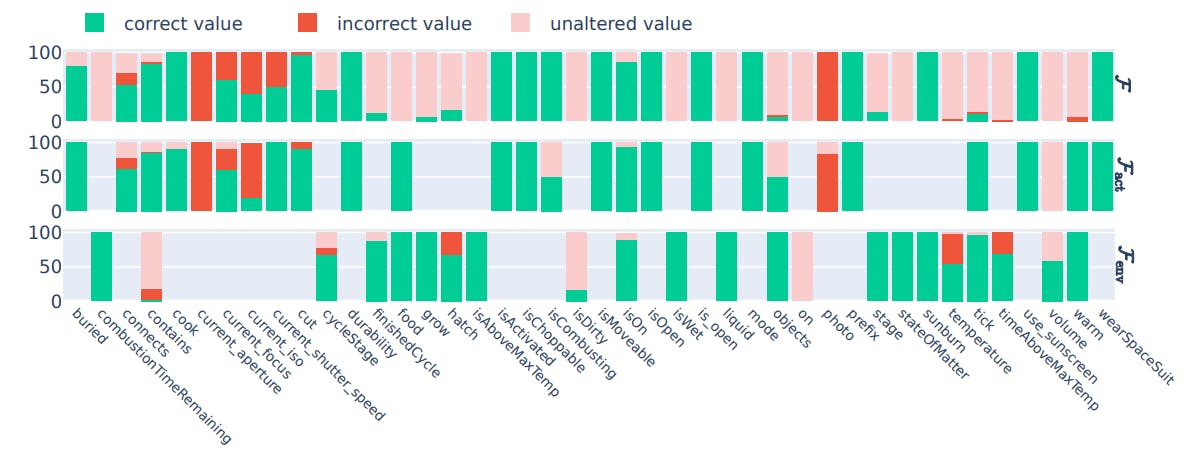Click the "isChoppable" x-axis label

coord(557,342)
